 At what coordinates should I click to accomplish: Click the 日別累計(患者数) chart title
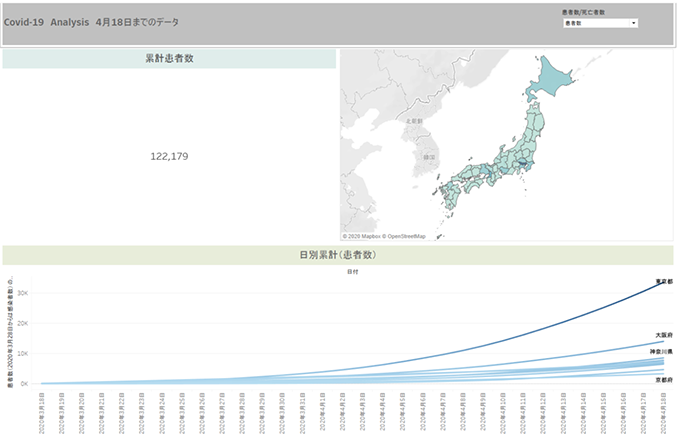tap(337, 255)
